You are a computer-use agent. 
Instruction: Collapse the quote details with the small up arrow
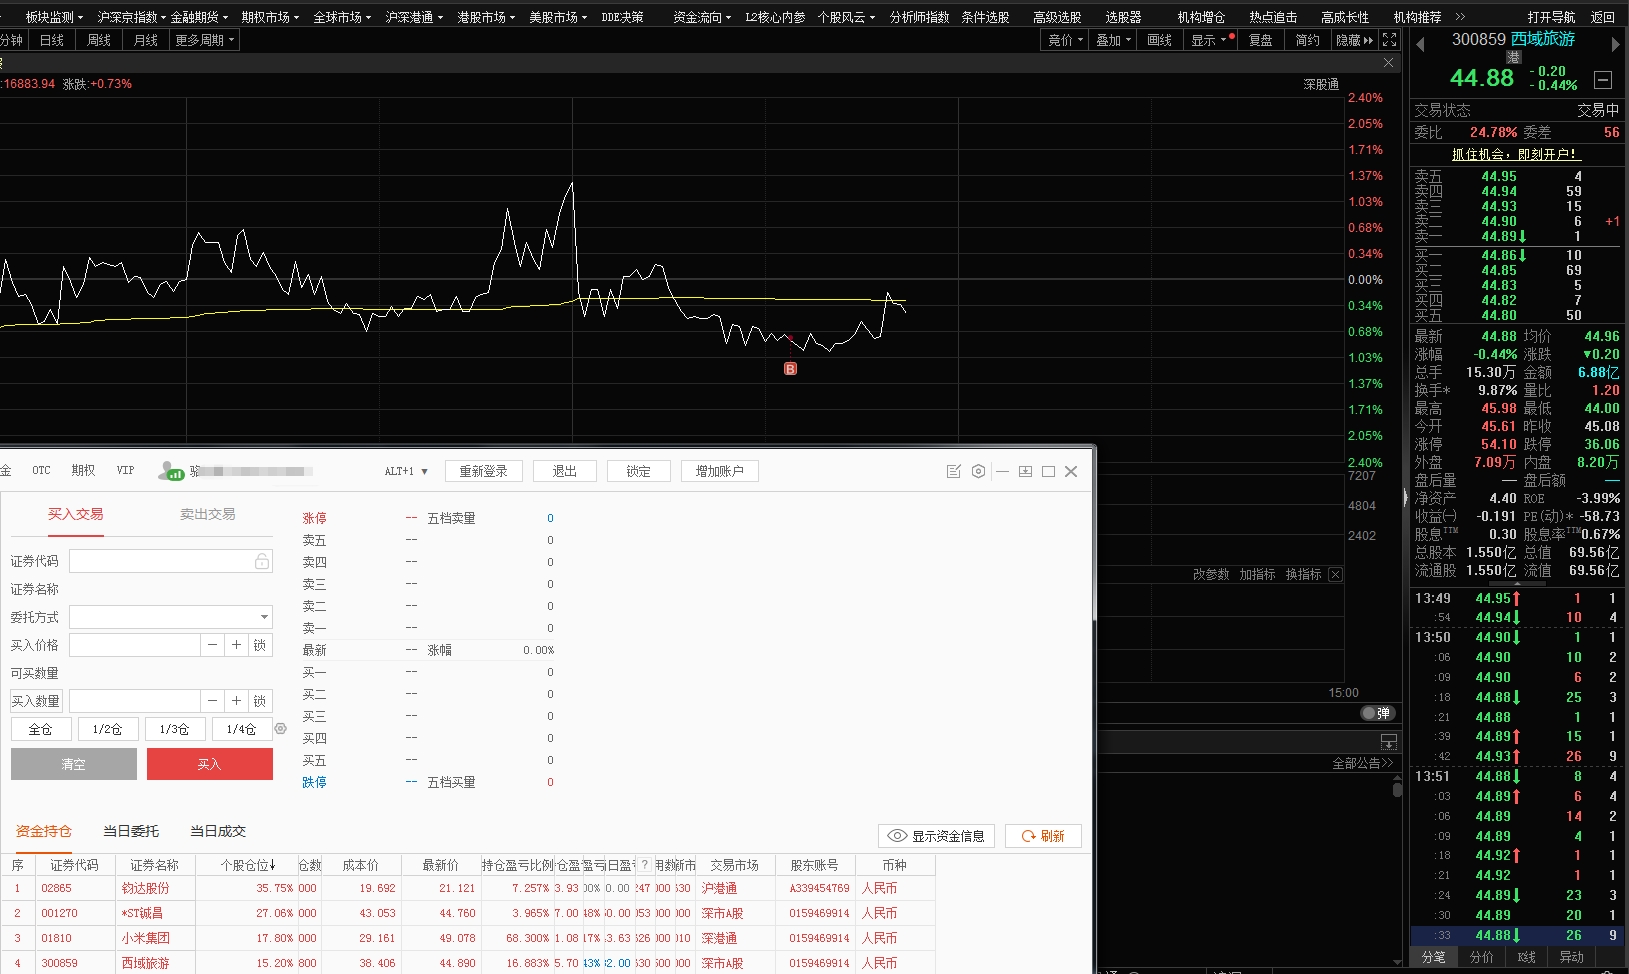(1517, 583)
